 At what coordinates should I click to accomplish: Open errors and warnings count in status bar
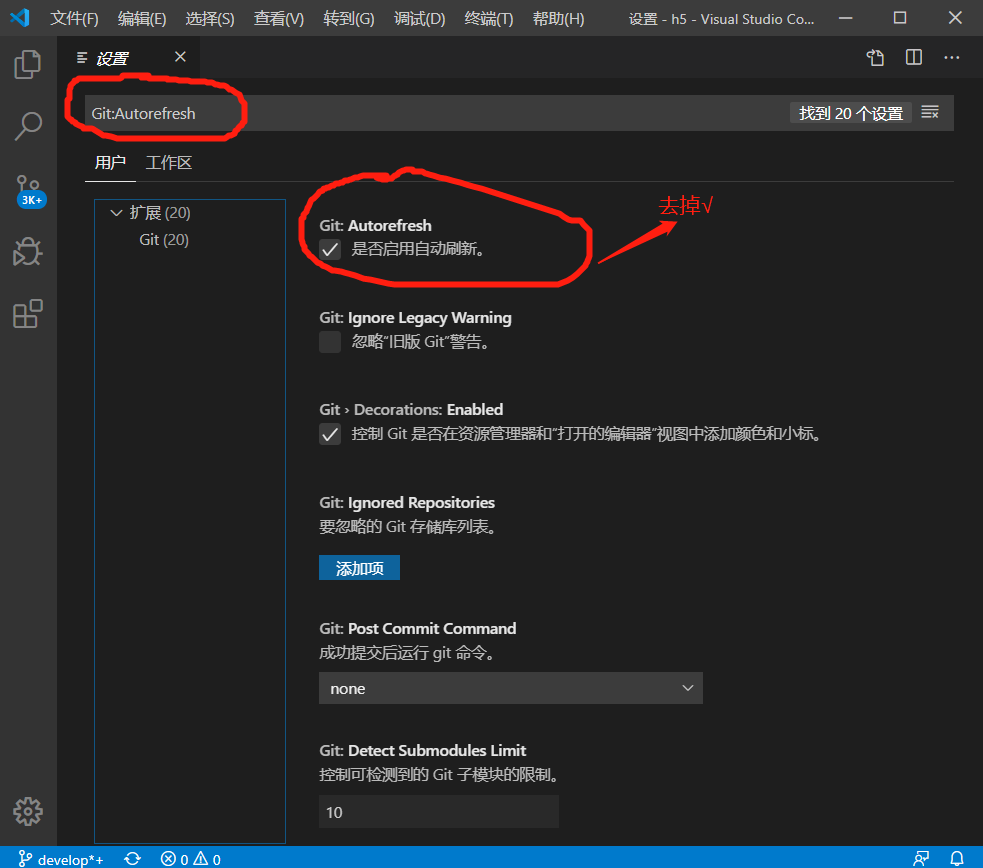click(x=191, y=859)
